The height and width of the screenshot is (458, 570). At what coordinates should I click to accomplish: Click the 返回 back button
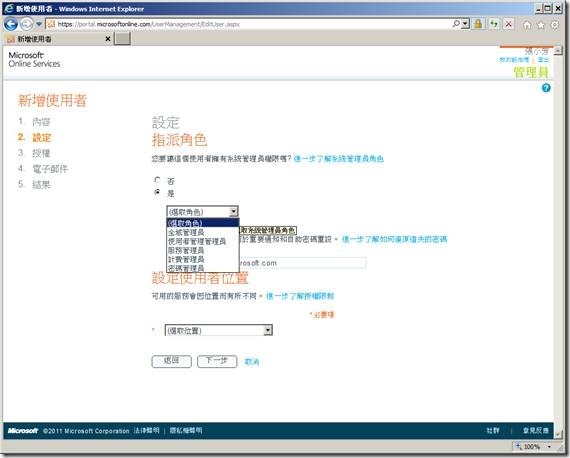click(171, 361)
